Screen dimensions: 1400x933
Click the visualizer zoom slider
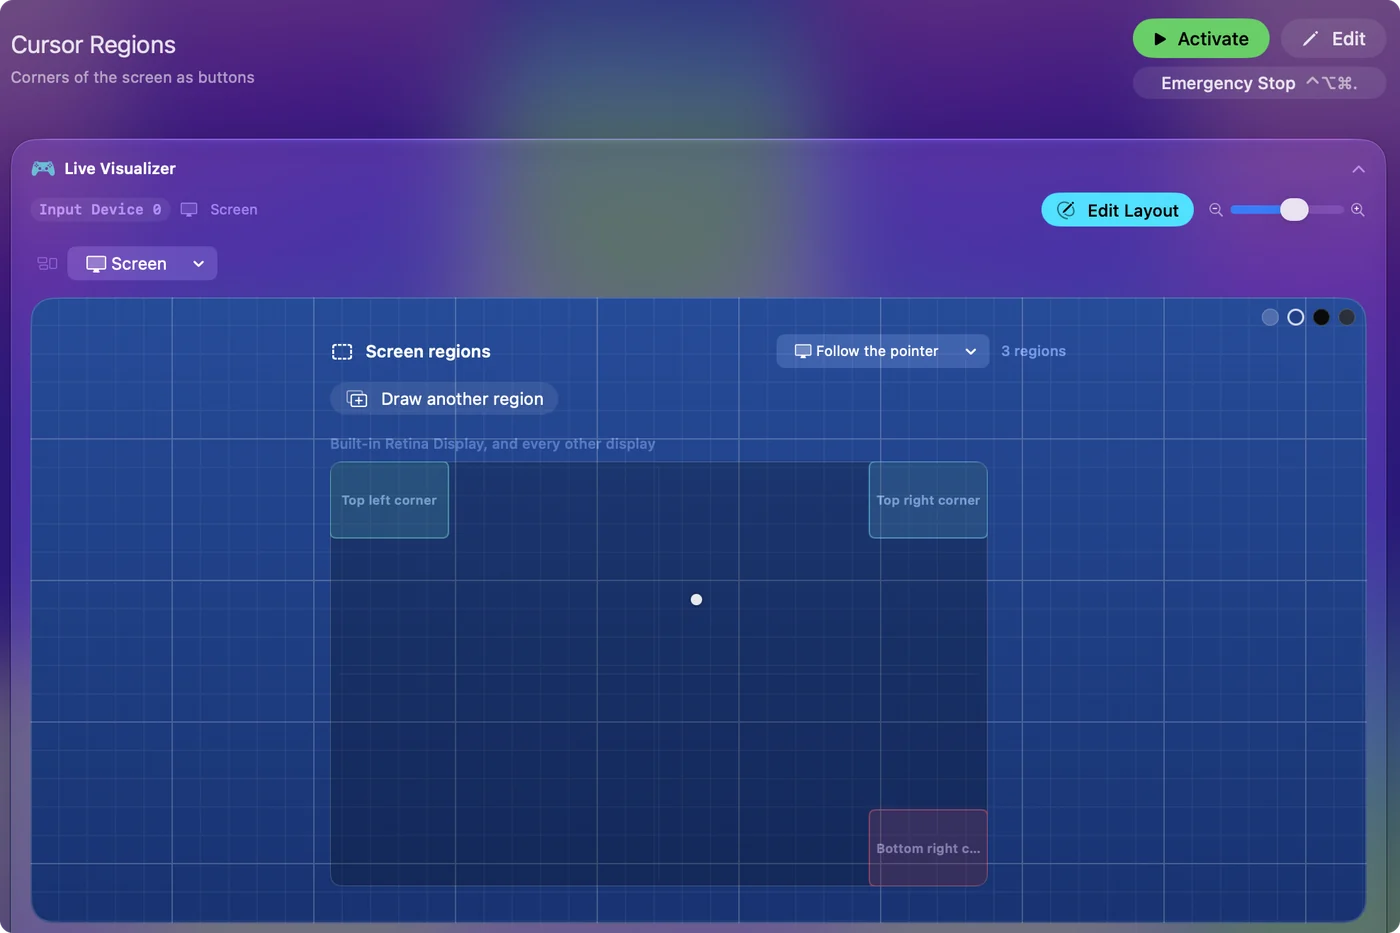(1287, 210)
